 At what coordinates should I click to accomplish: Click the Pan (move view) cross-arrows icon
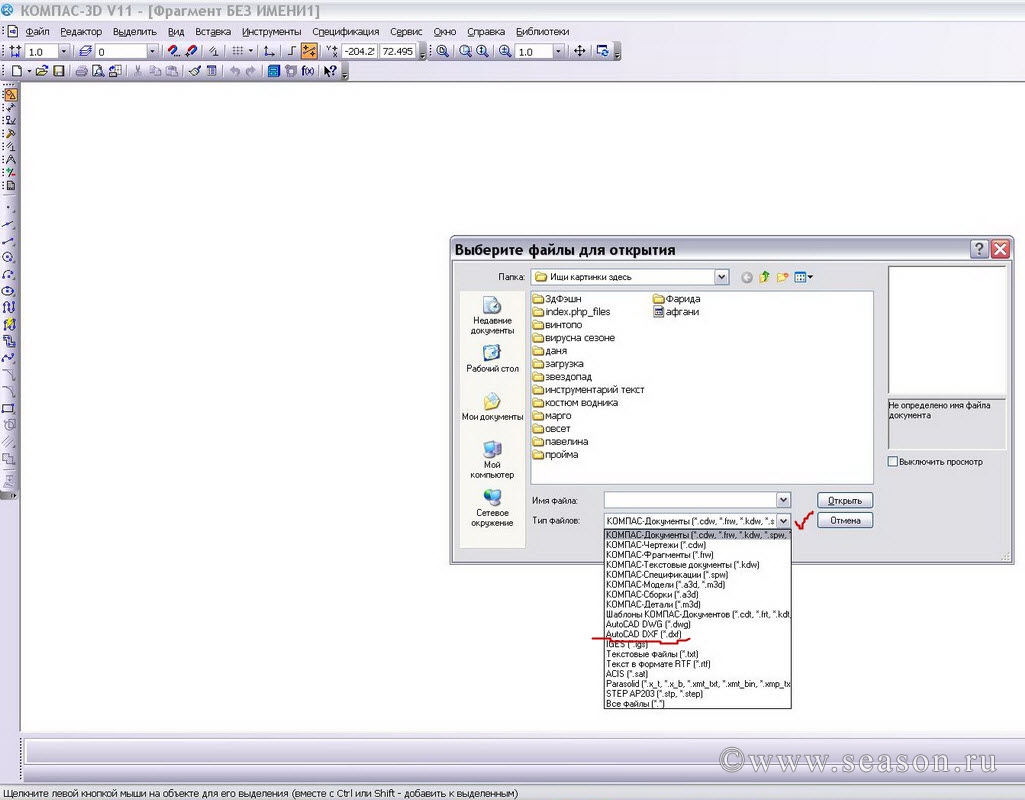click(x=579, y=51)
